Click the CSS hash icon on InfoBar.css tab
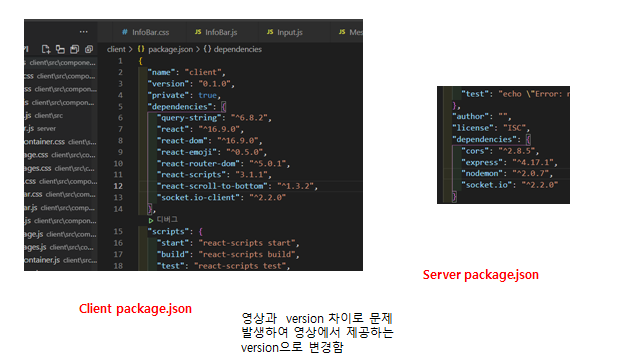Screen dimensions: 640x360 [124, 32]
